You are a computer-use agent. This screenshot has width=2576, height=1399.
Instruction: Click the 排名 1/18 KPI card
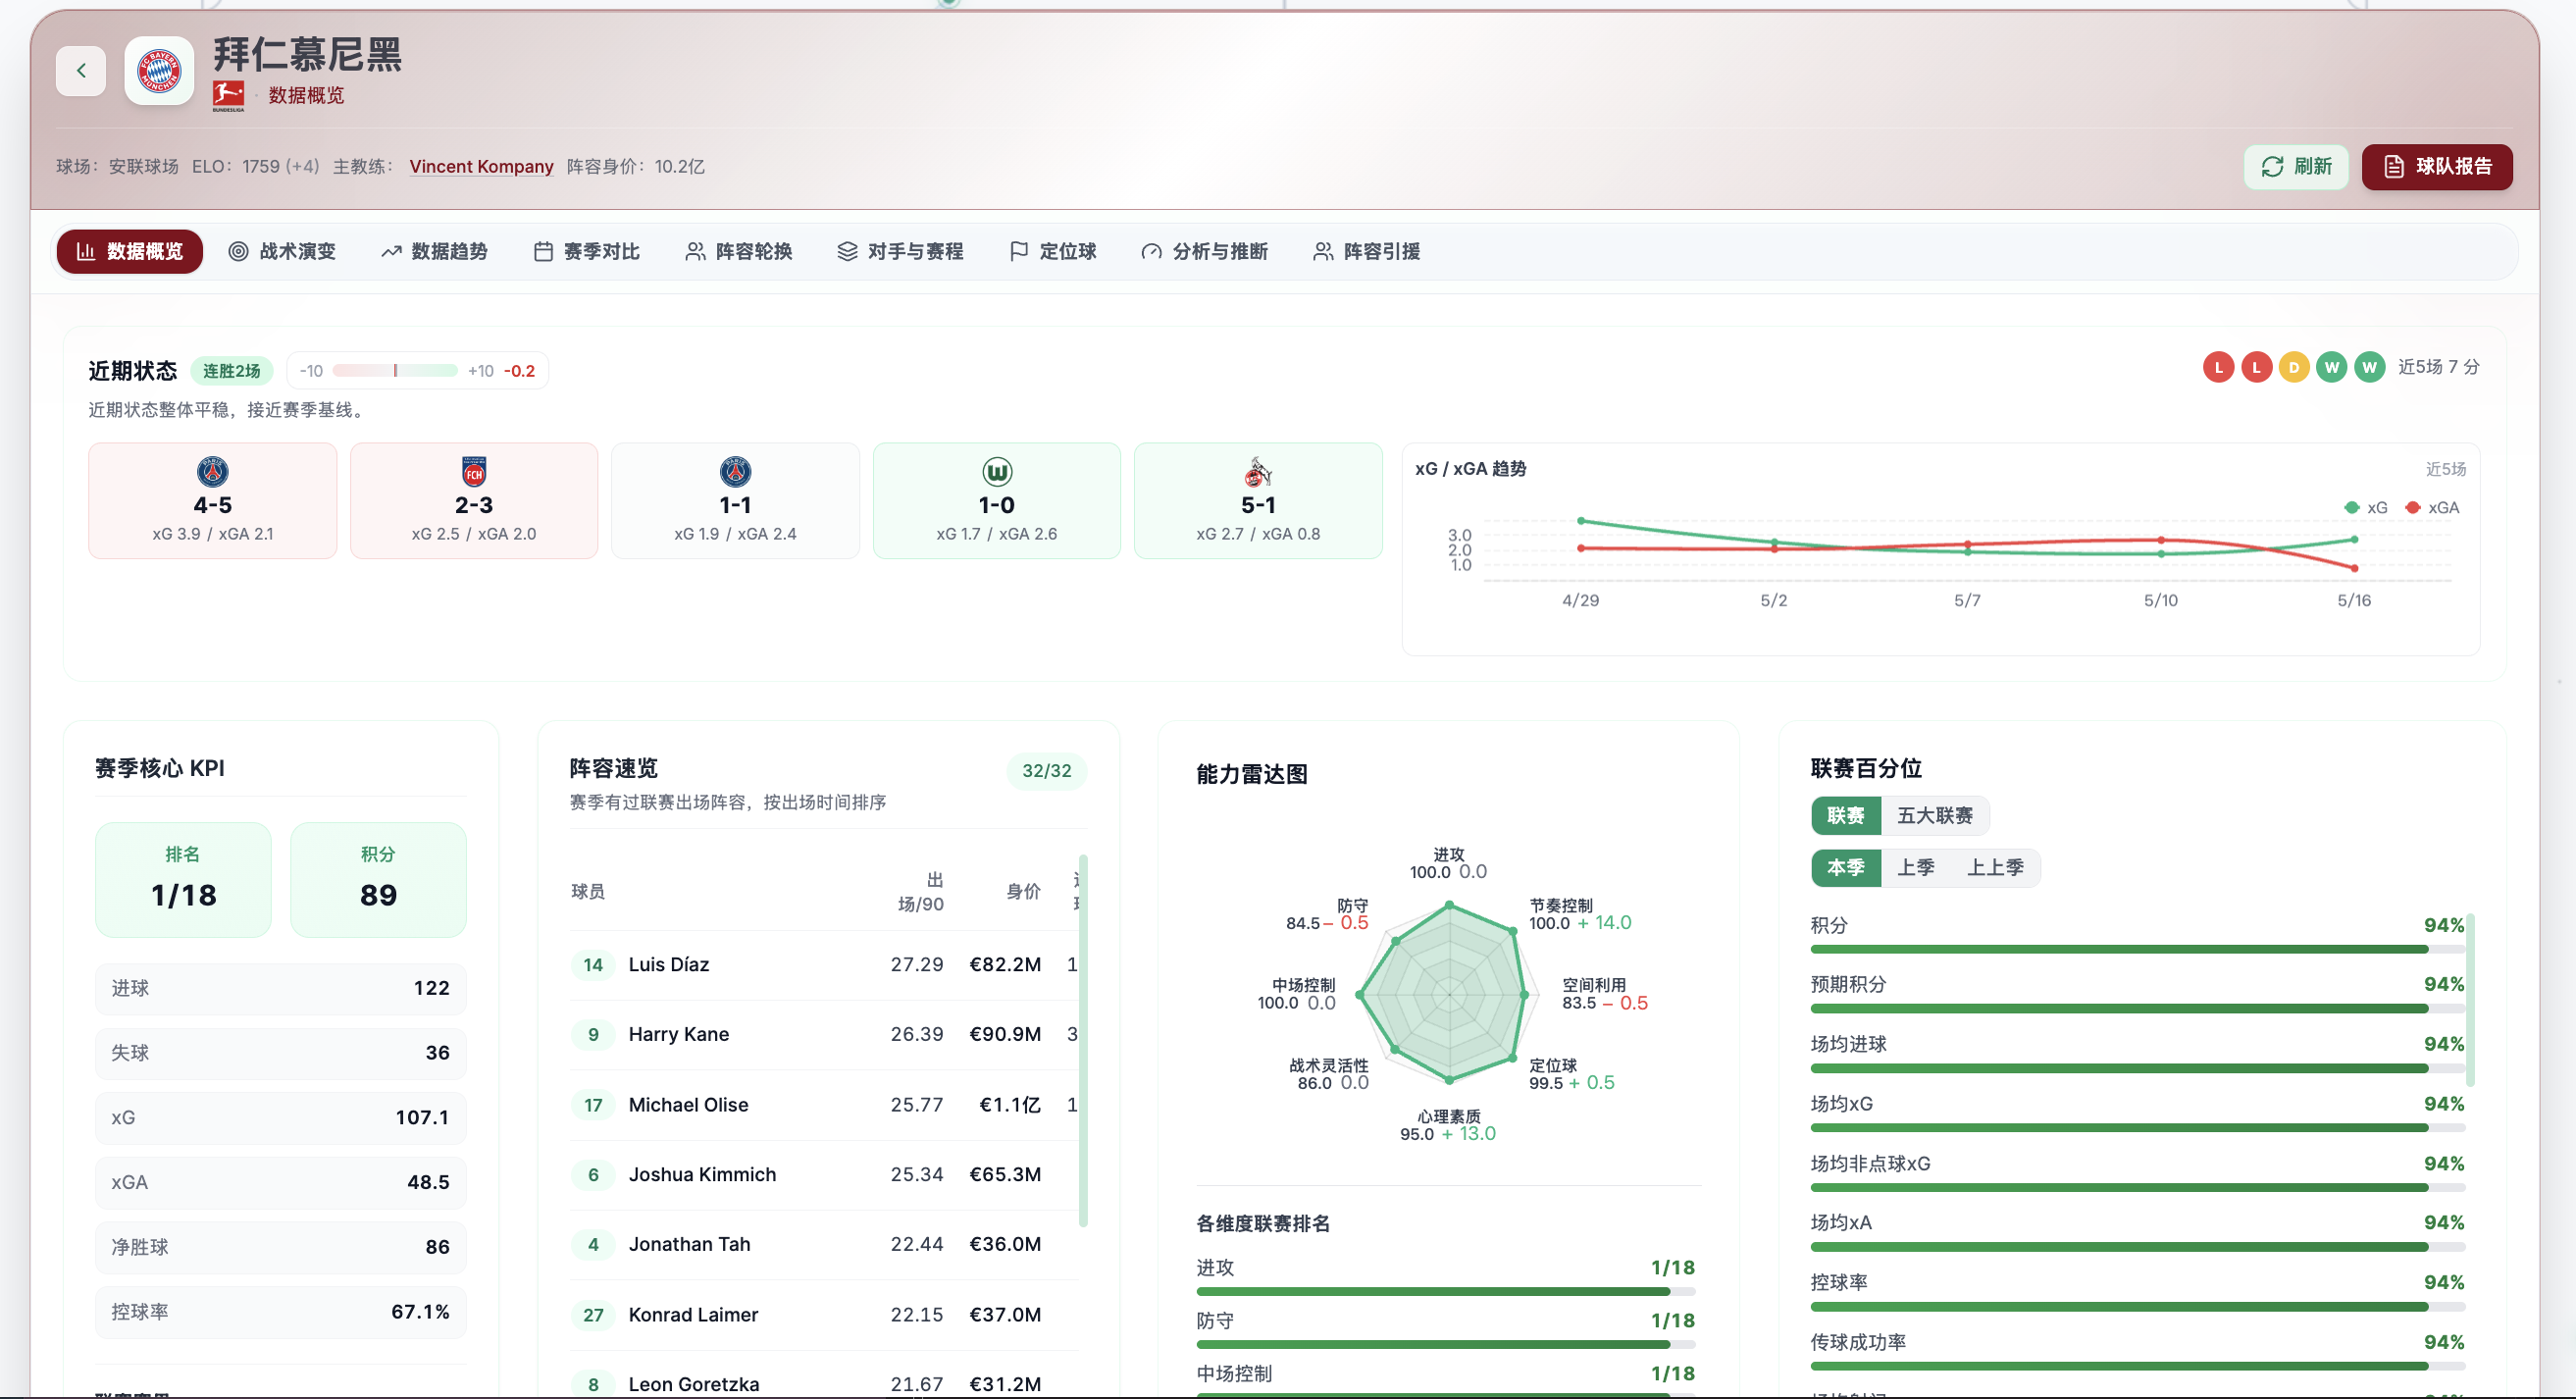(x=183, y=879)
